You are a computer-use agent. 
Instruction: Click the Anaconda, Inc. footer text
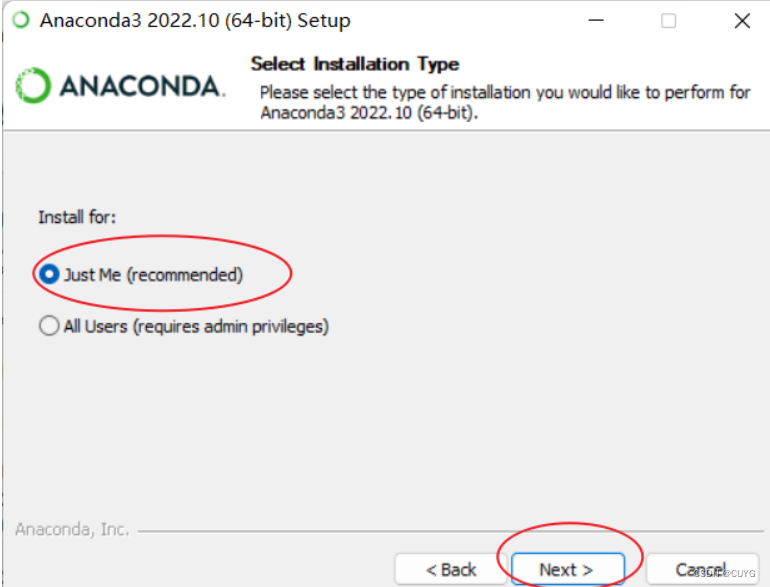pos(72,530)
